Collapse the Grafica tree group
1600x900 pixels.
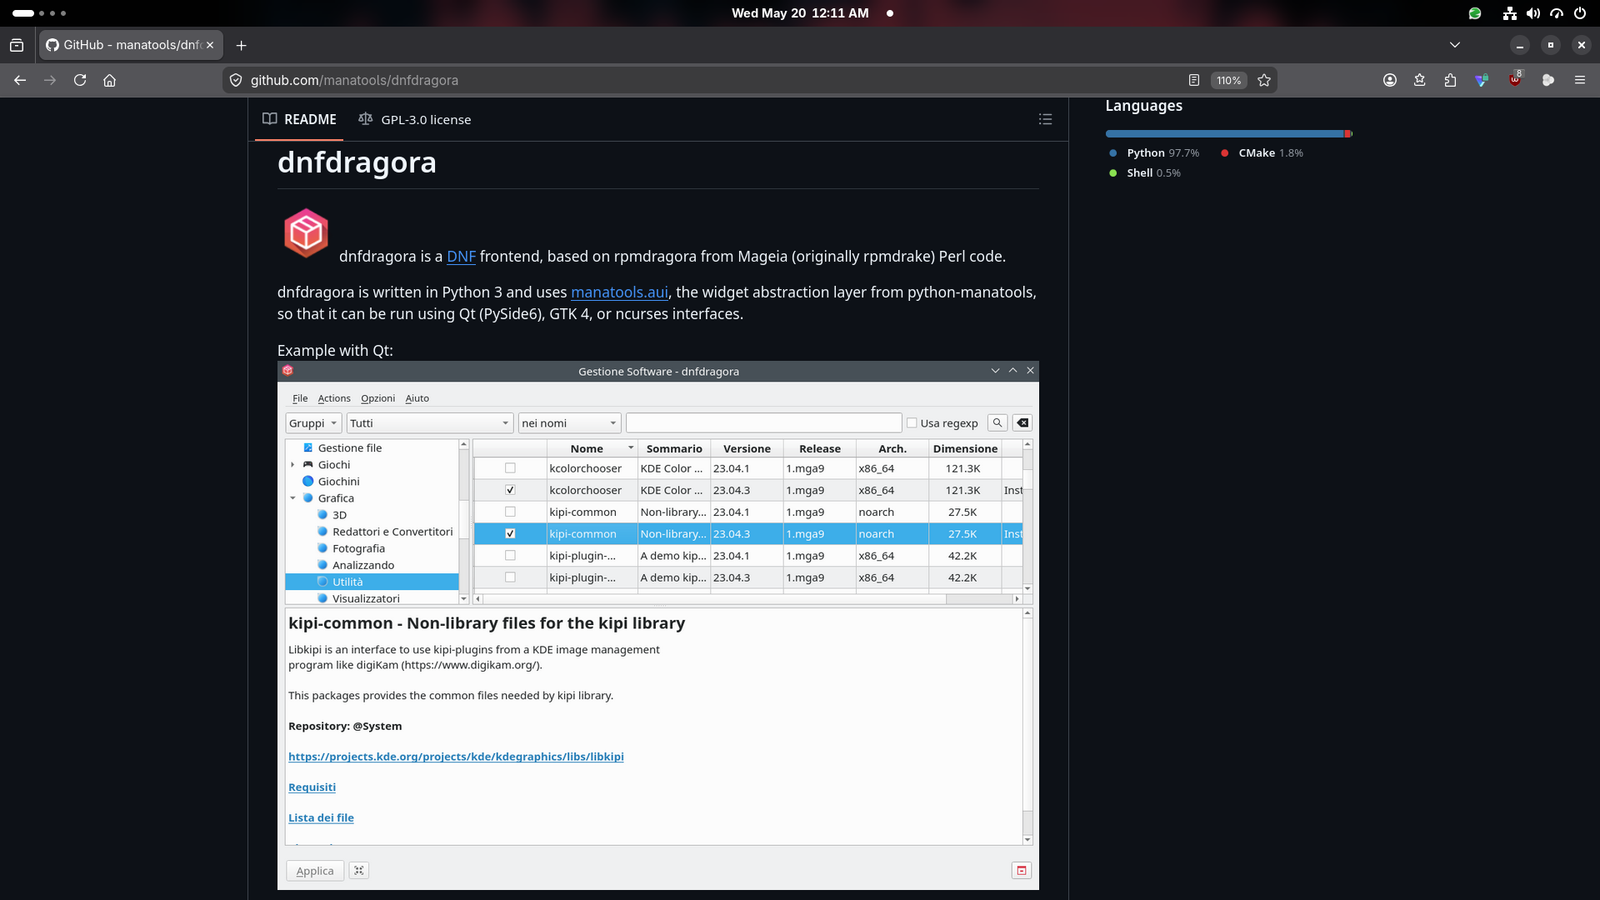[x=293, y=498]
